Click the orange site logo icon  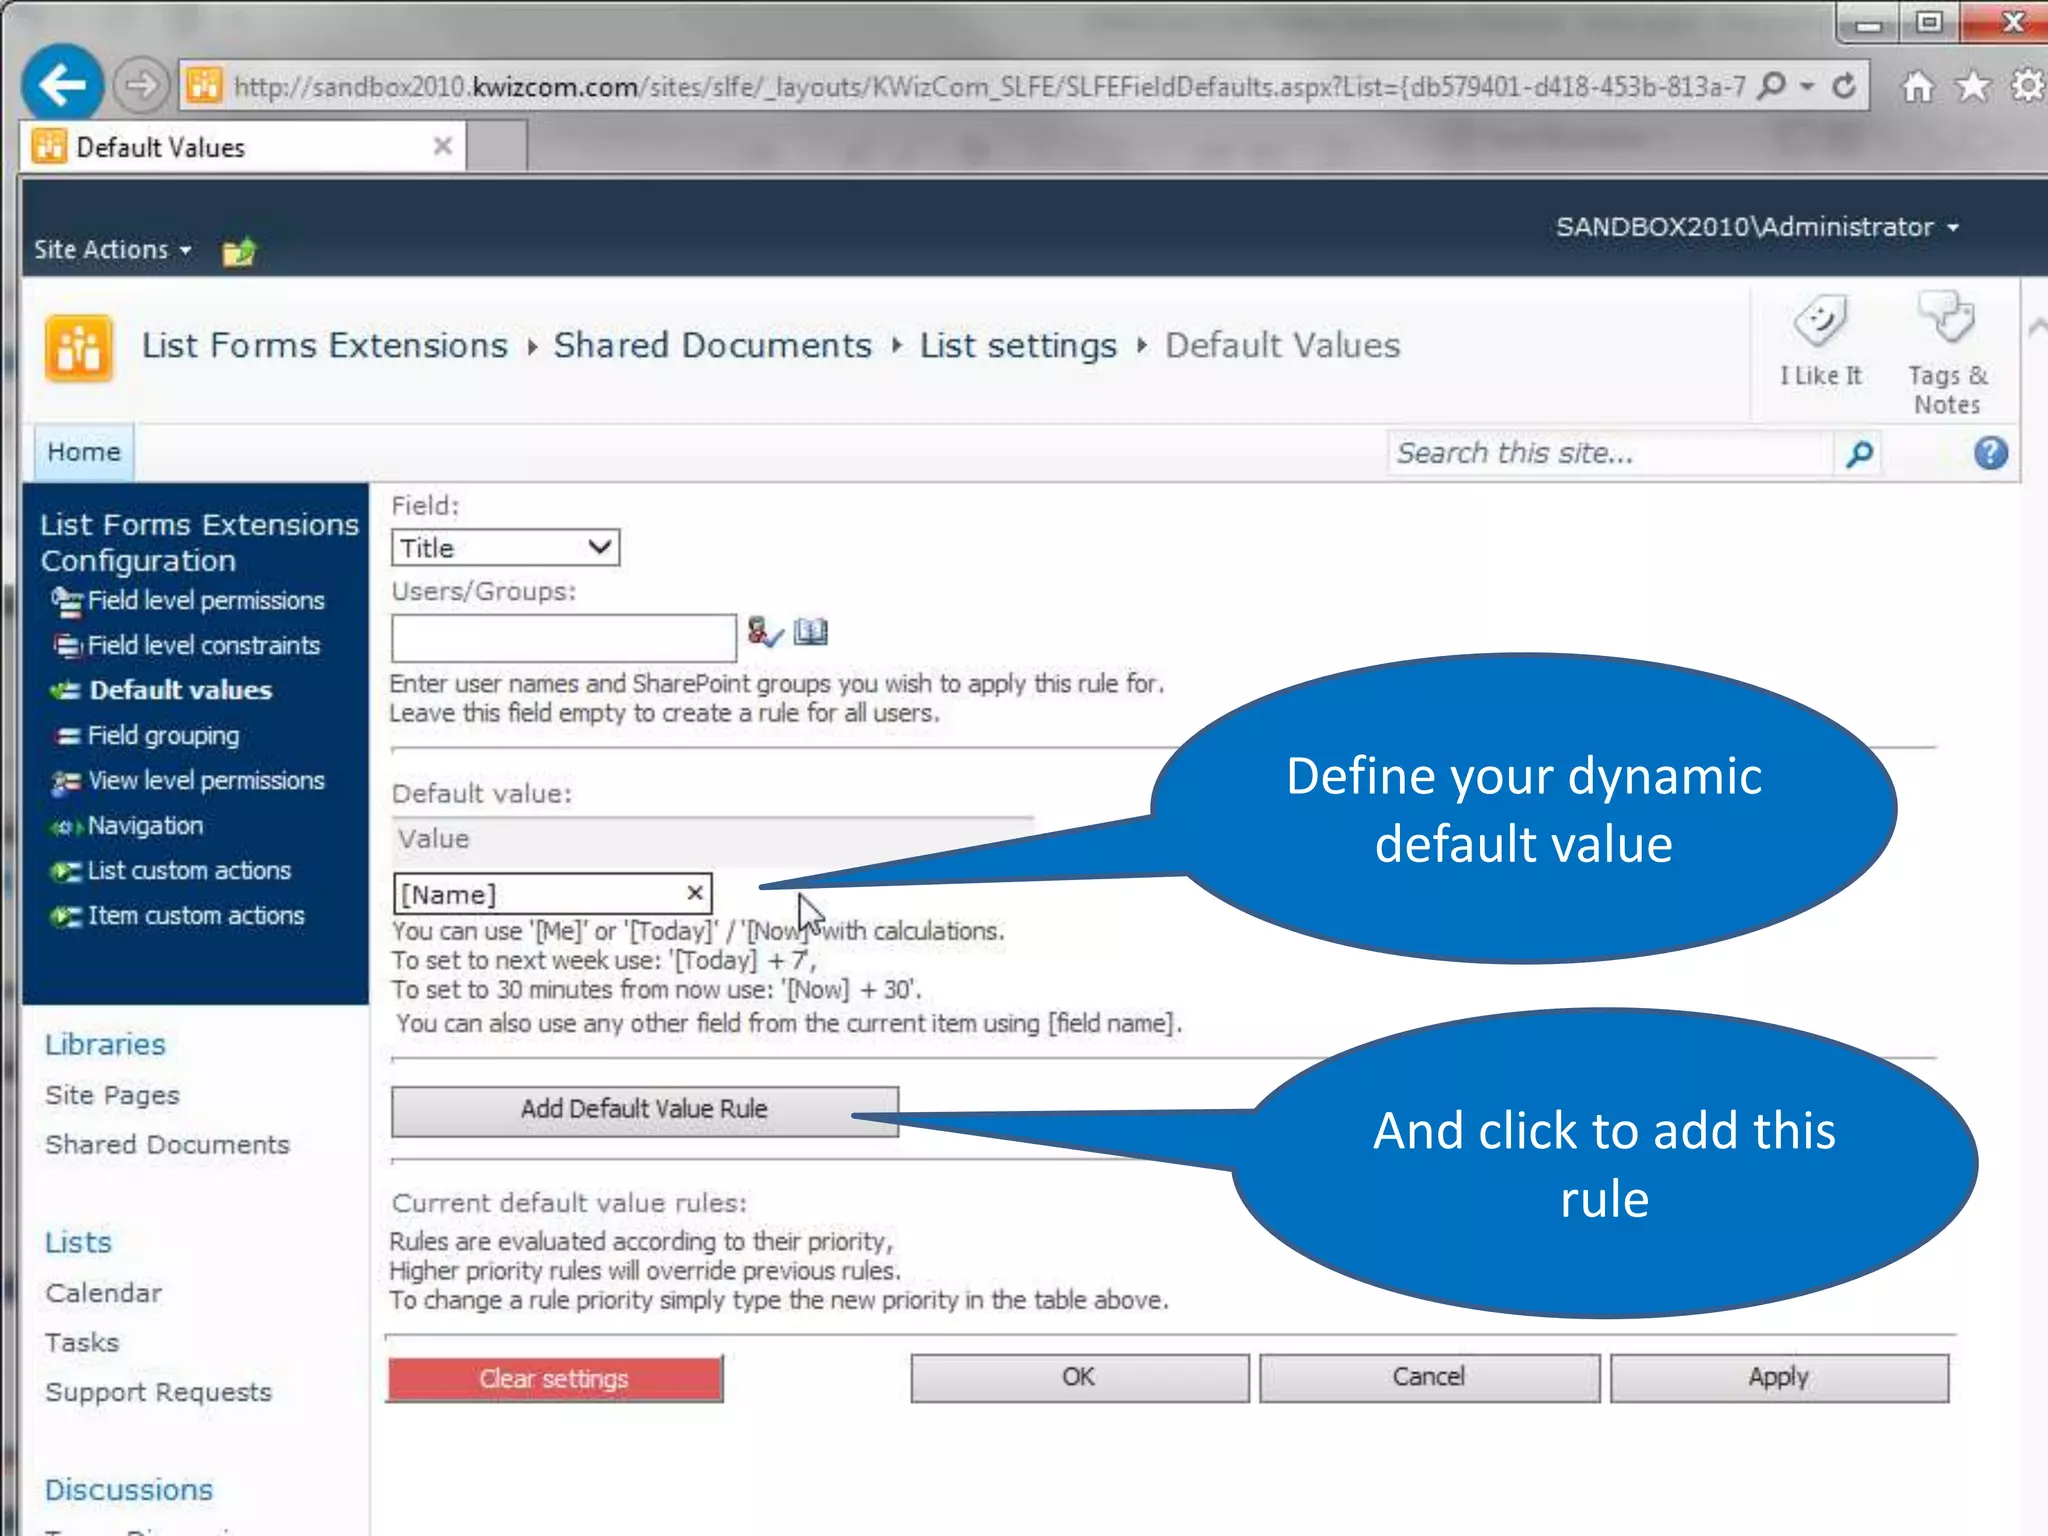79,347
